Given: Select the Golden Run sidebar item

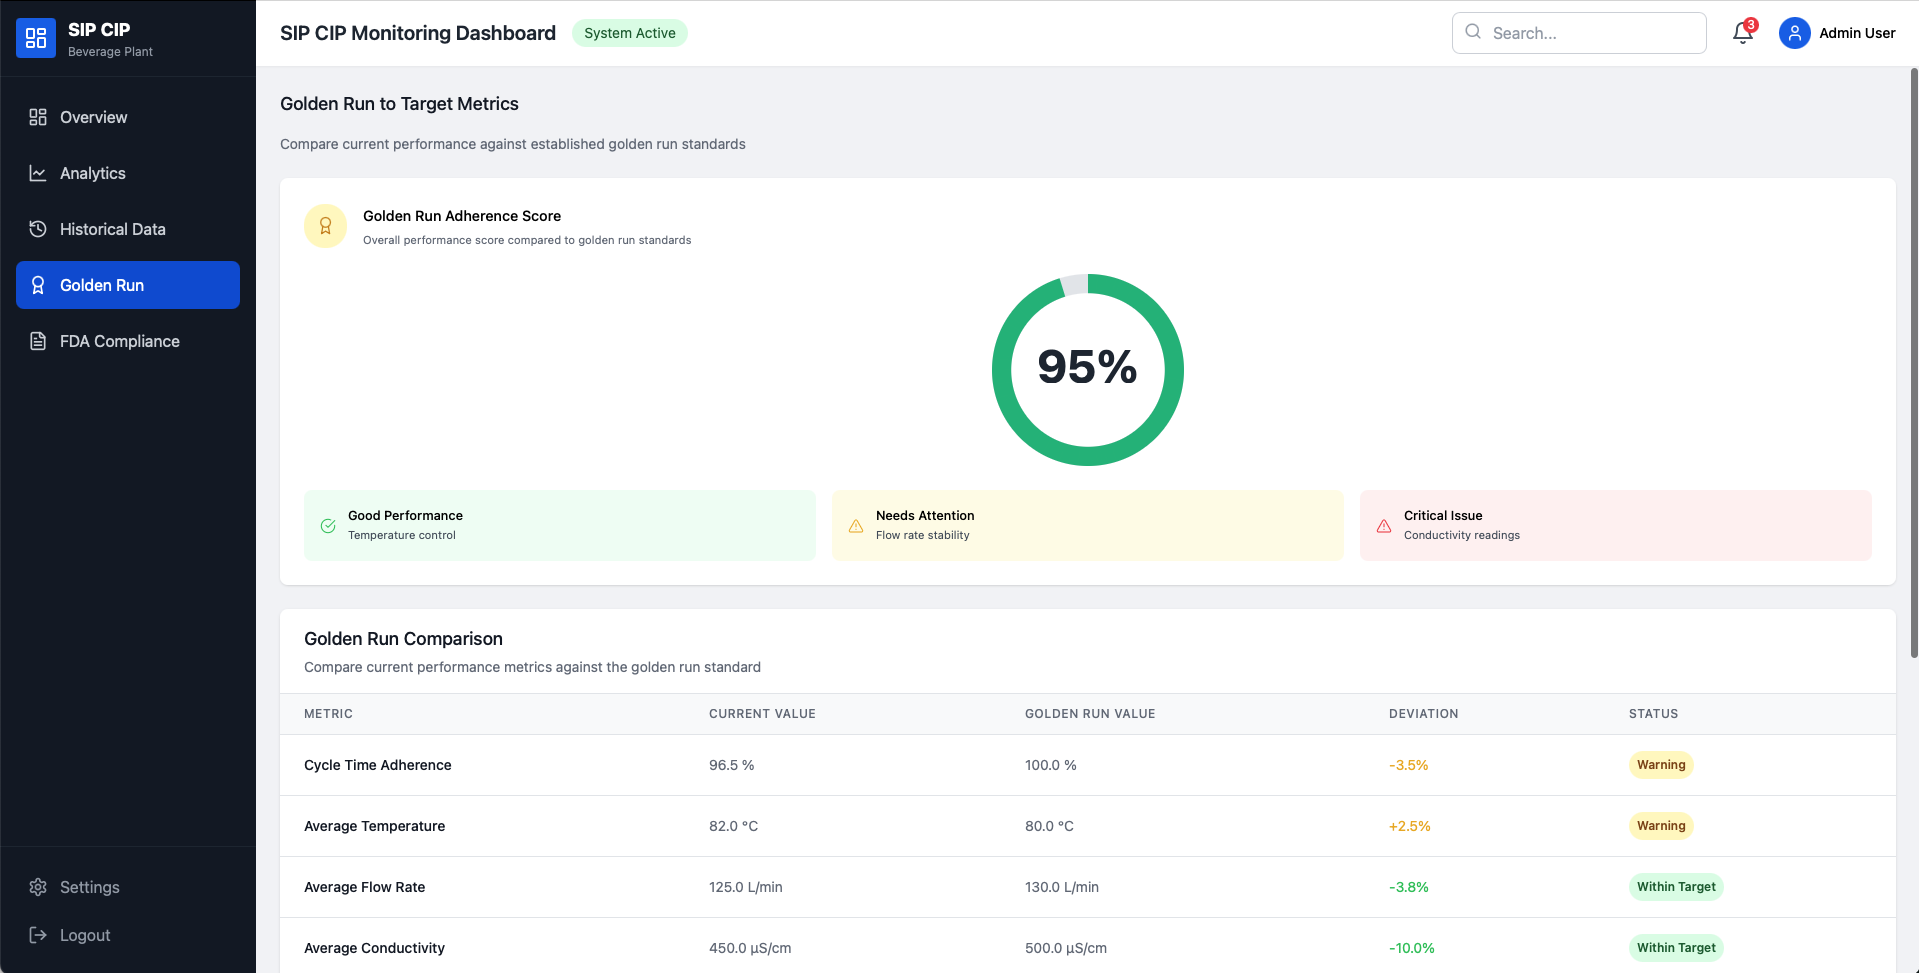Looking at the screenshot, I should point(128,285).
